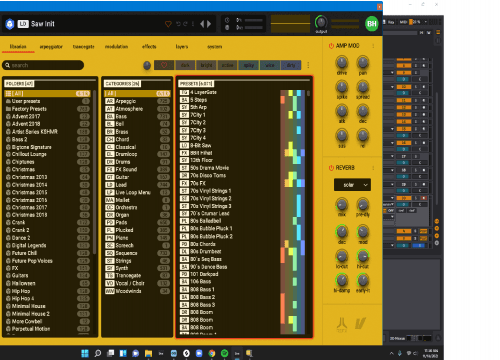
Task: Select the Vocal / Choir category
Action: 137,283
